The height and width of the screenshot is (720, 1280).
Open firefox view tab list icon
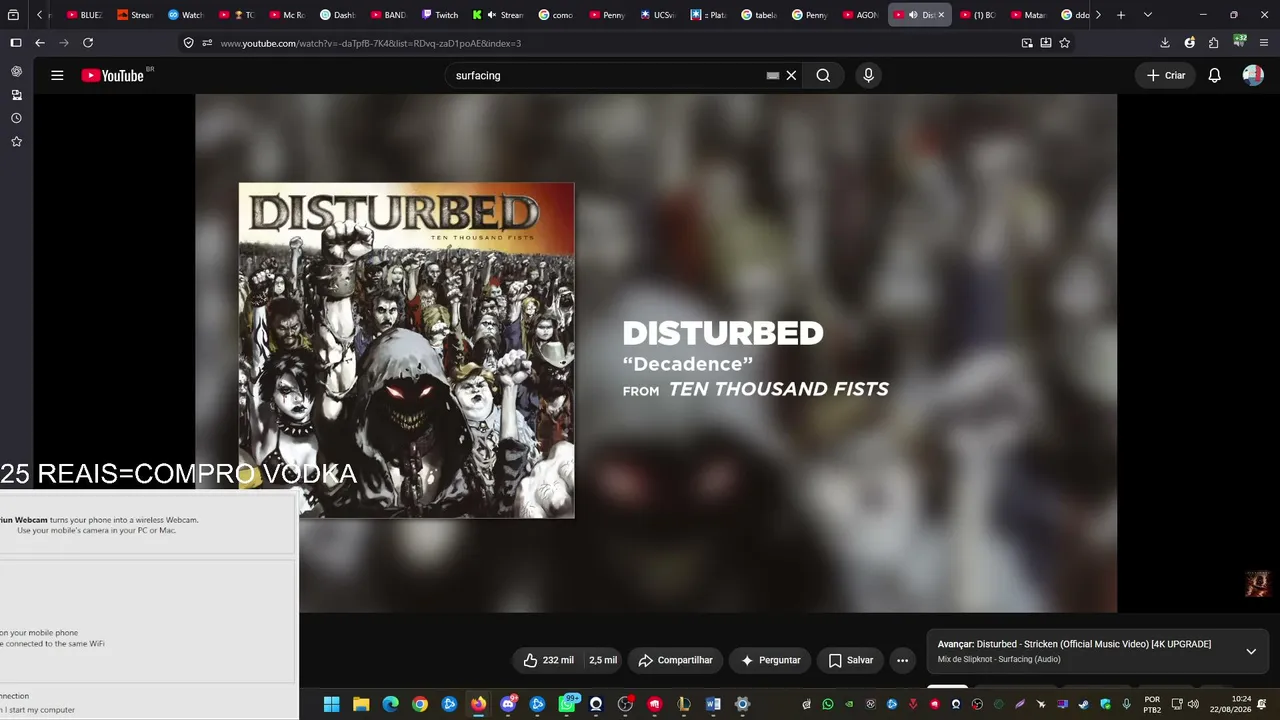13,15
